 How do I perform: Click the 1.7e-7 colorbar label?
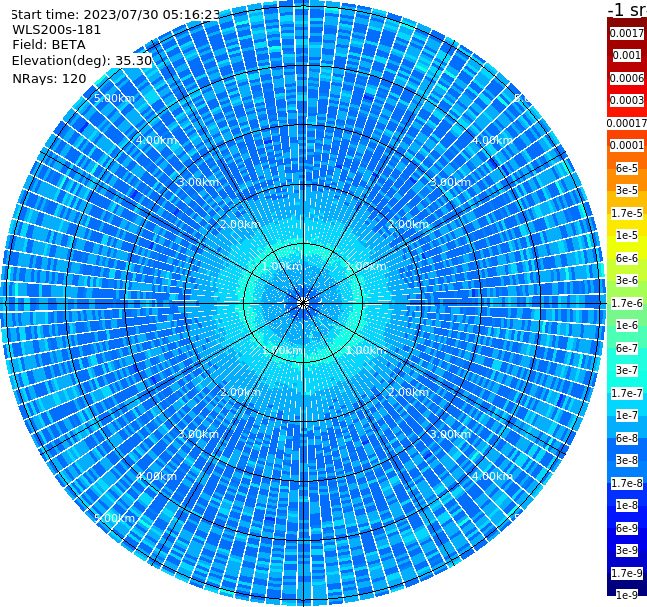[627, 393]
